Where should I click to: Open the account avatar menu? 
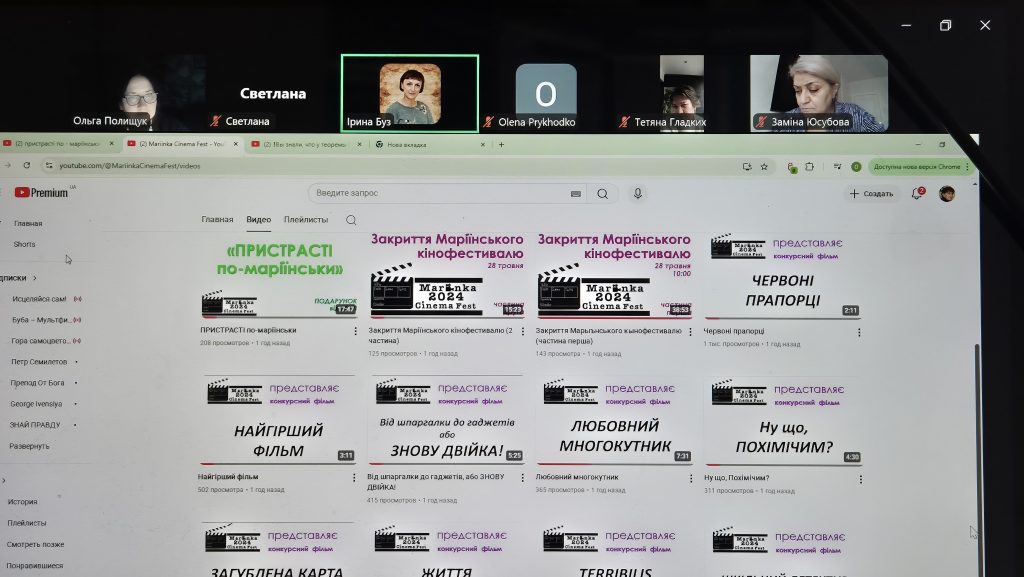click(946, 193)
